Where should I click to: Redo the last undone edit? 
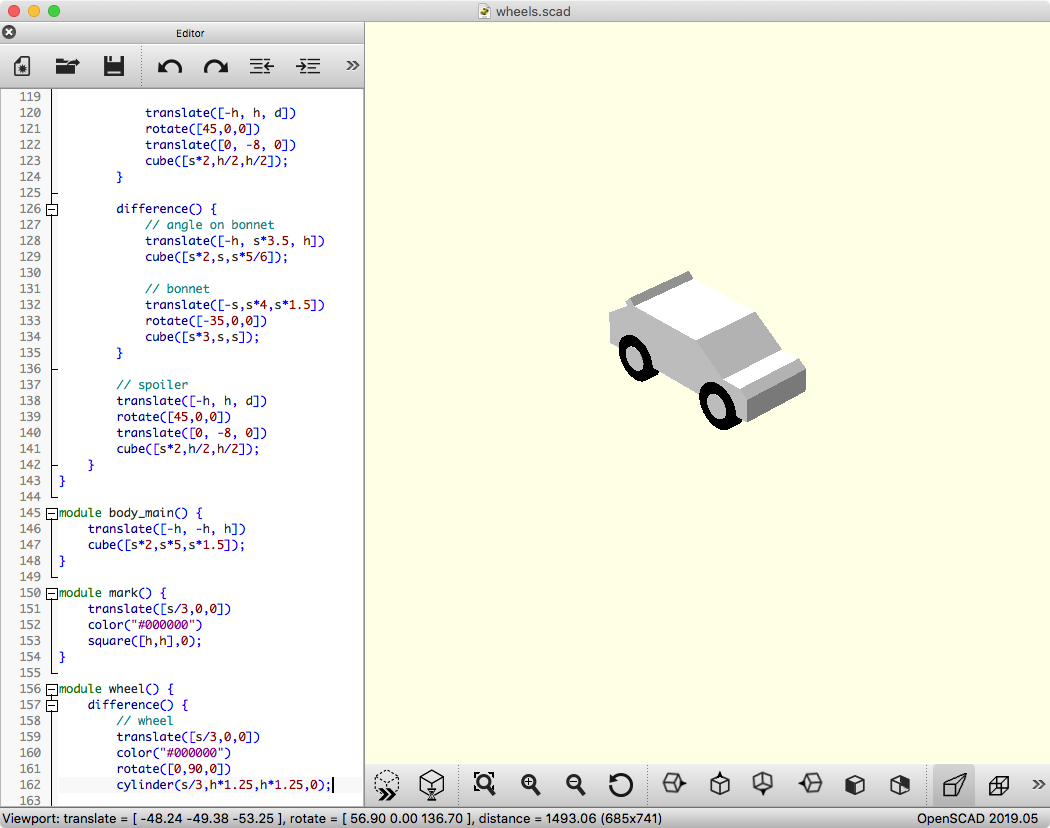coord(215,66)
